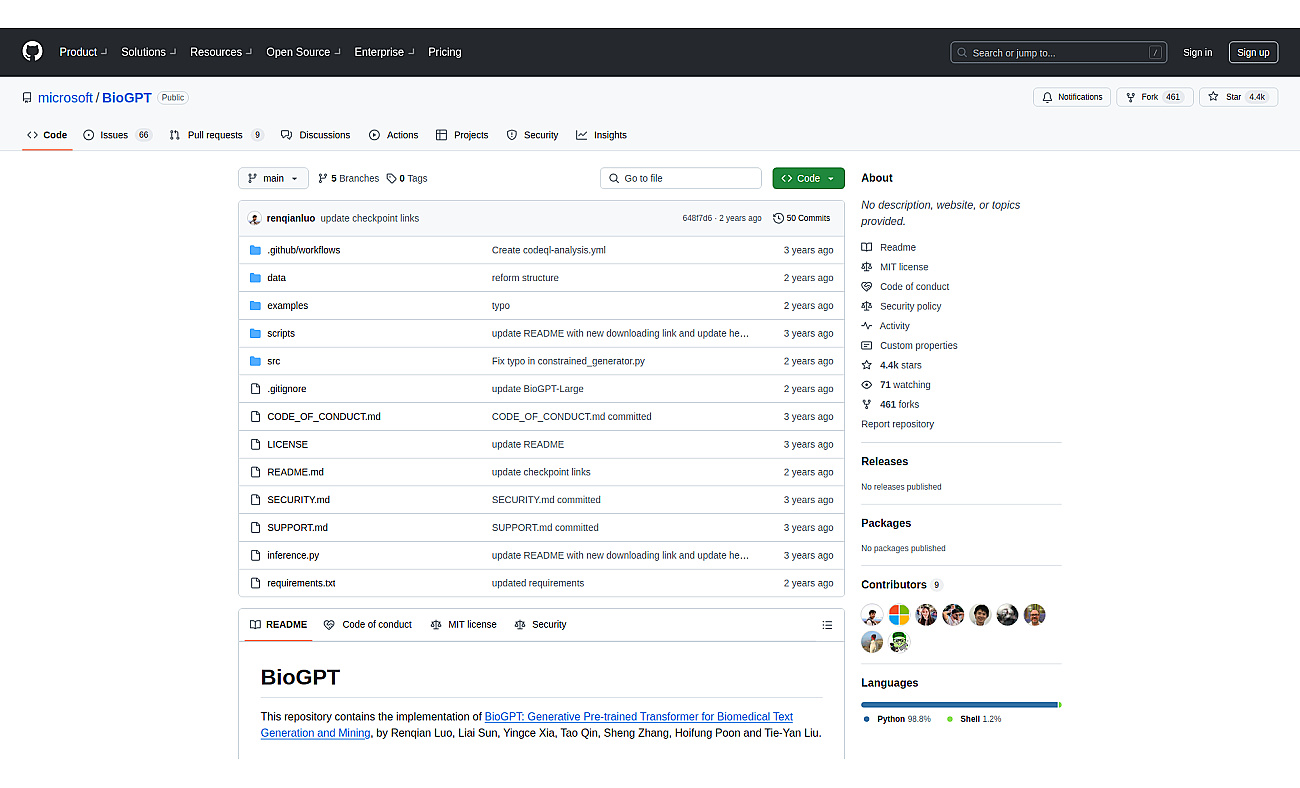Open the requirements.txt file name
The height and width of the screenshot is (788, 1300).
[x=301, y=583]
